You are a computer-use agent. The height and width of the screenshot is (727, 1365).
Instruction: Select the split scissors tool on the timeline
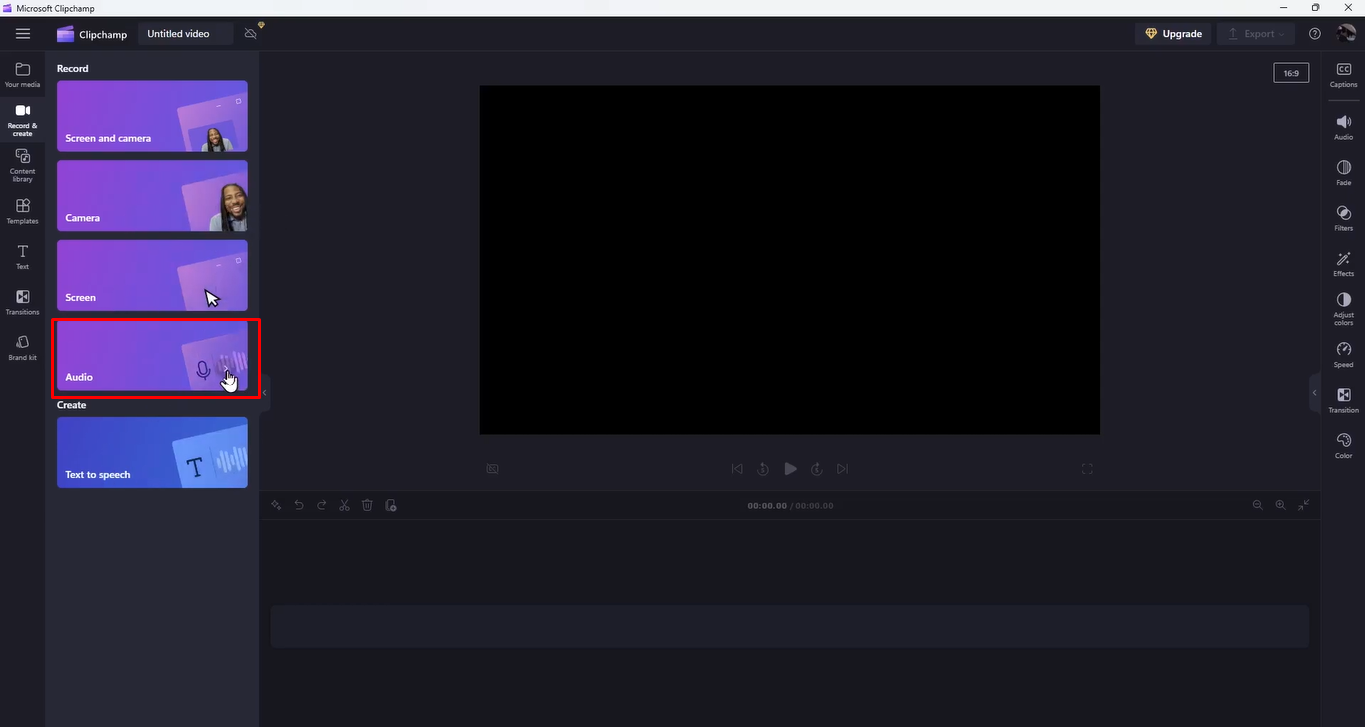pyautogui.click(x=344, y=505)
